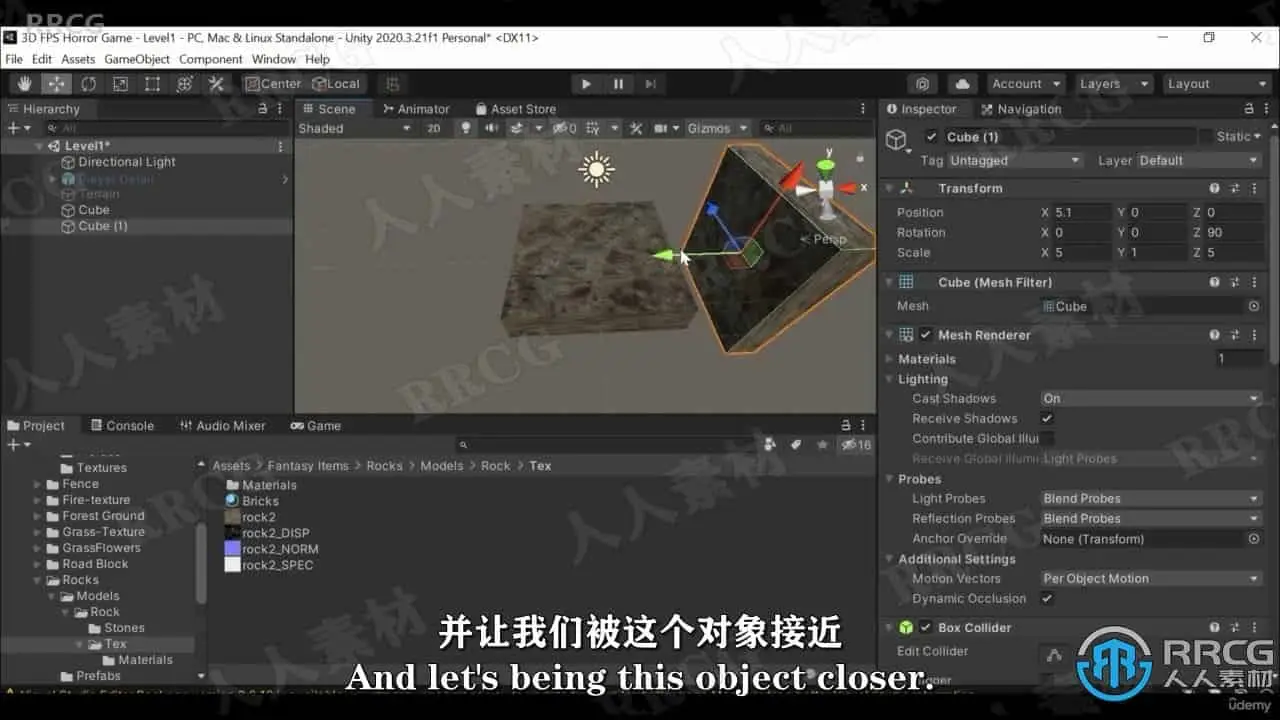Switch to the Console tab

tap(122, 425)
